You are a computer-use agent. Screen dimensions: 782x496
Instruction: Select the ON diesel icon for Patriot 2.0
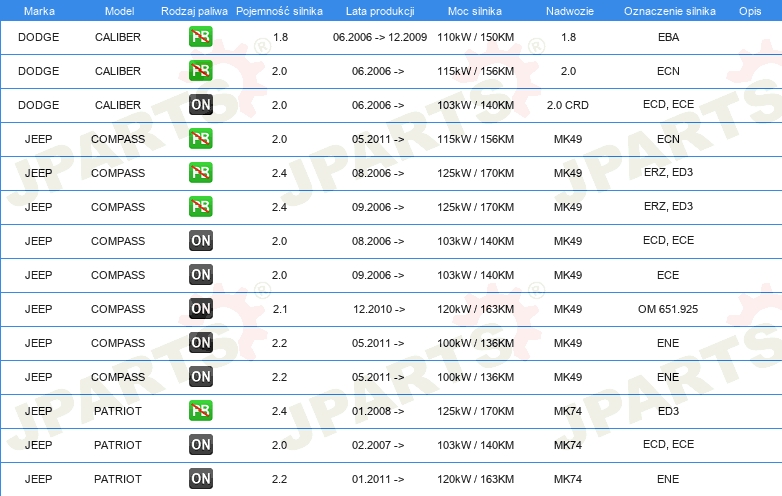[x=200, y=445]
